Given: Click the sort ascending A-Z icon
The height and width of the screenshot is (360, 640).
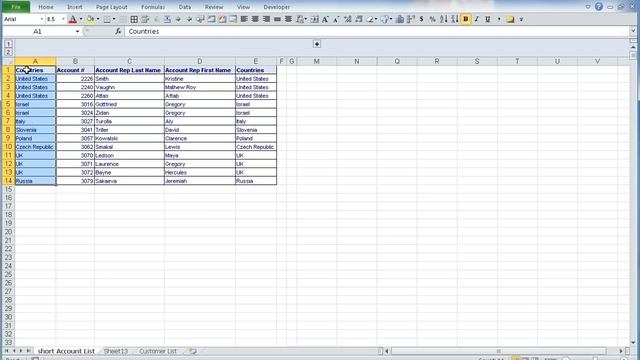Looking at the screenshot, I should (444, 19).
